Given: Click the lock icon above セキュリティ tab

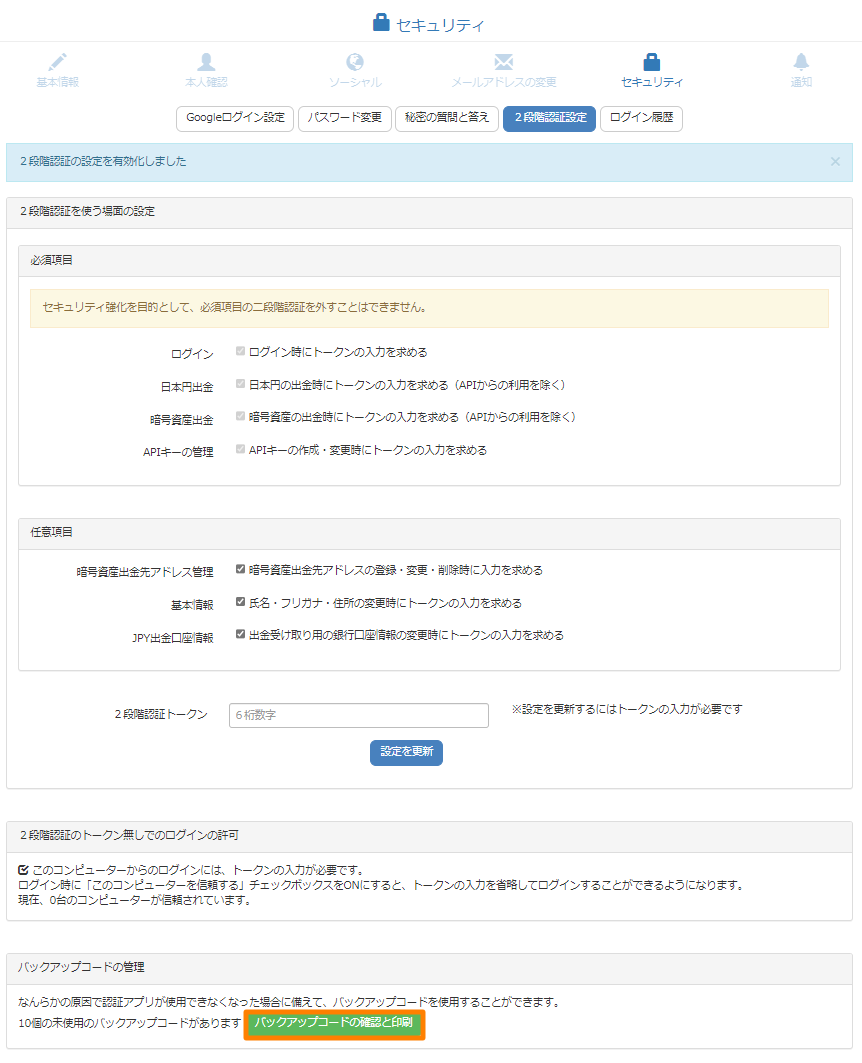Looking at the screenshot, I should (x=652, y=62).
